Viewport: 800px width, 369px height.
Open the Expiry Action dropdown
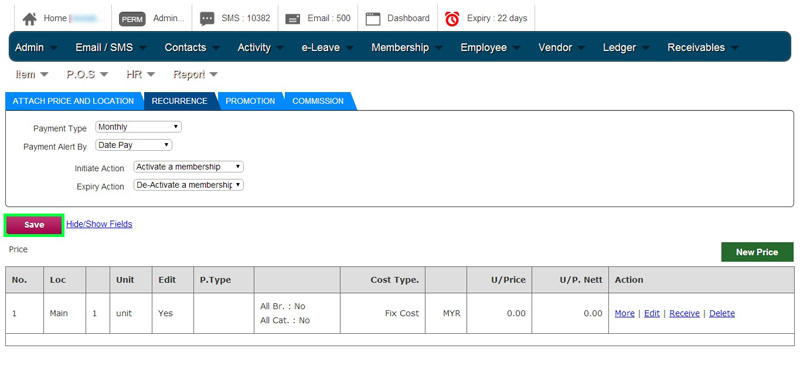pyautogui.click(x=188, y=185)
